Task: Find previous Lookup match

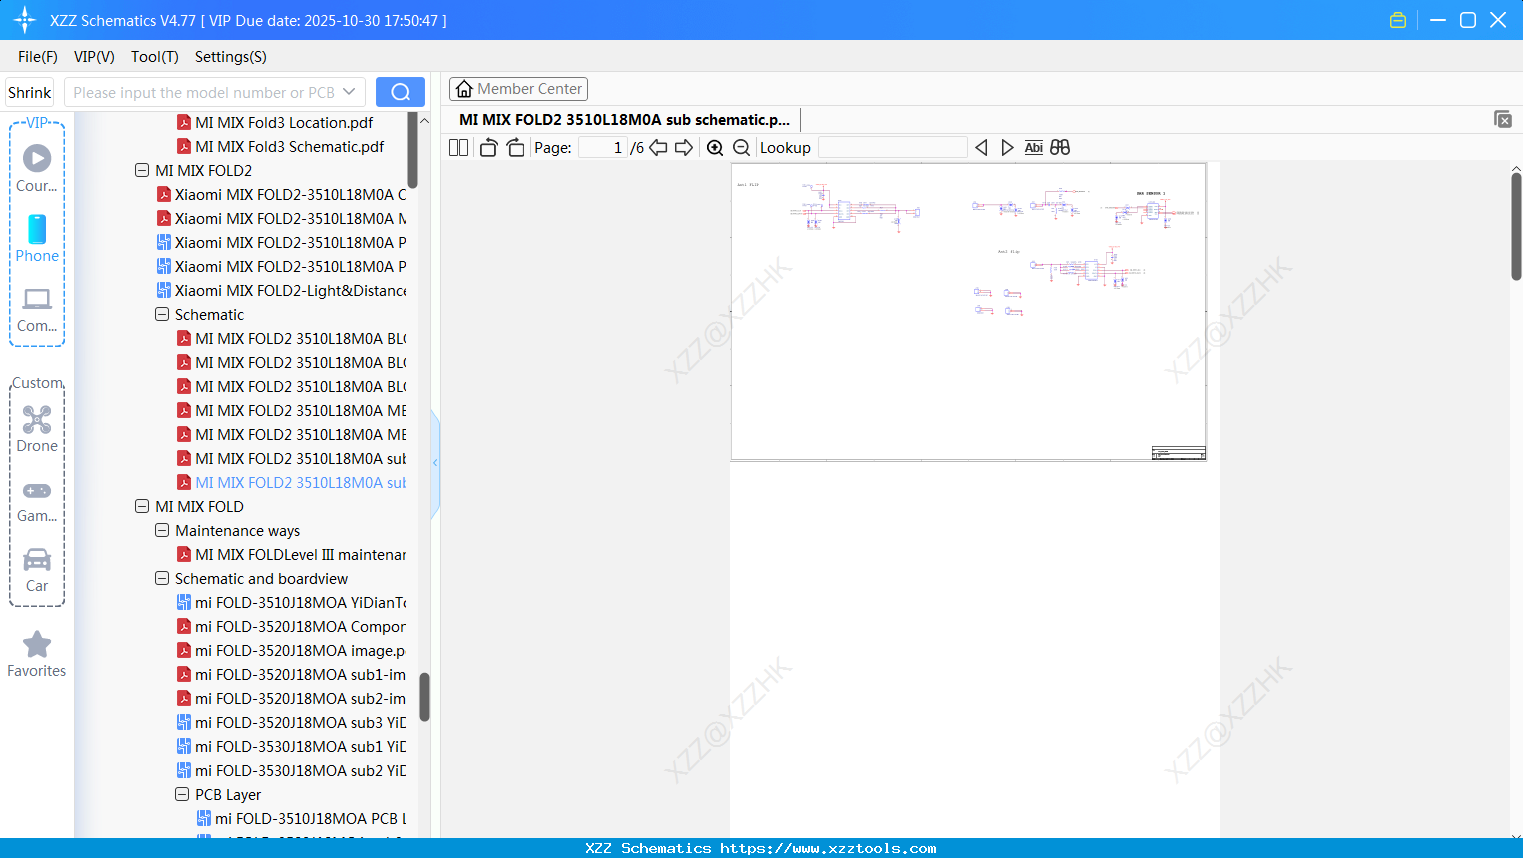Action: pyautogui.click(x=981, y=148)
